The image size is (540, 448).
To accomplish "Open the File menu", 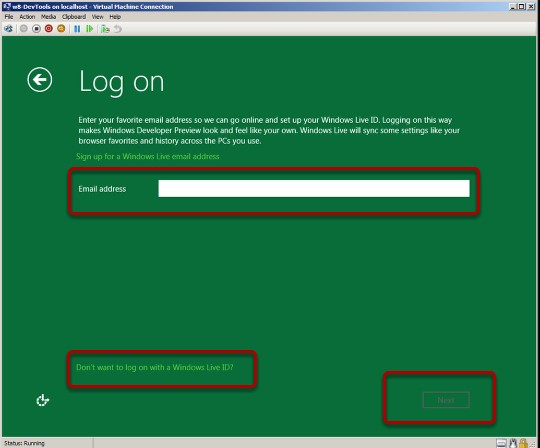I will [x=9, y=17].
